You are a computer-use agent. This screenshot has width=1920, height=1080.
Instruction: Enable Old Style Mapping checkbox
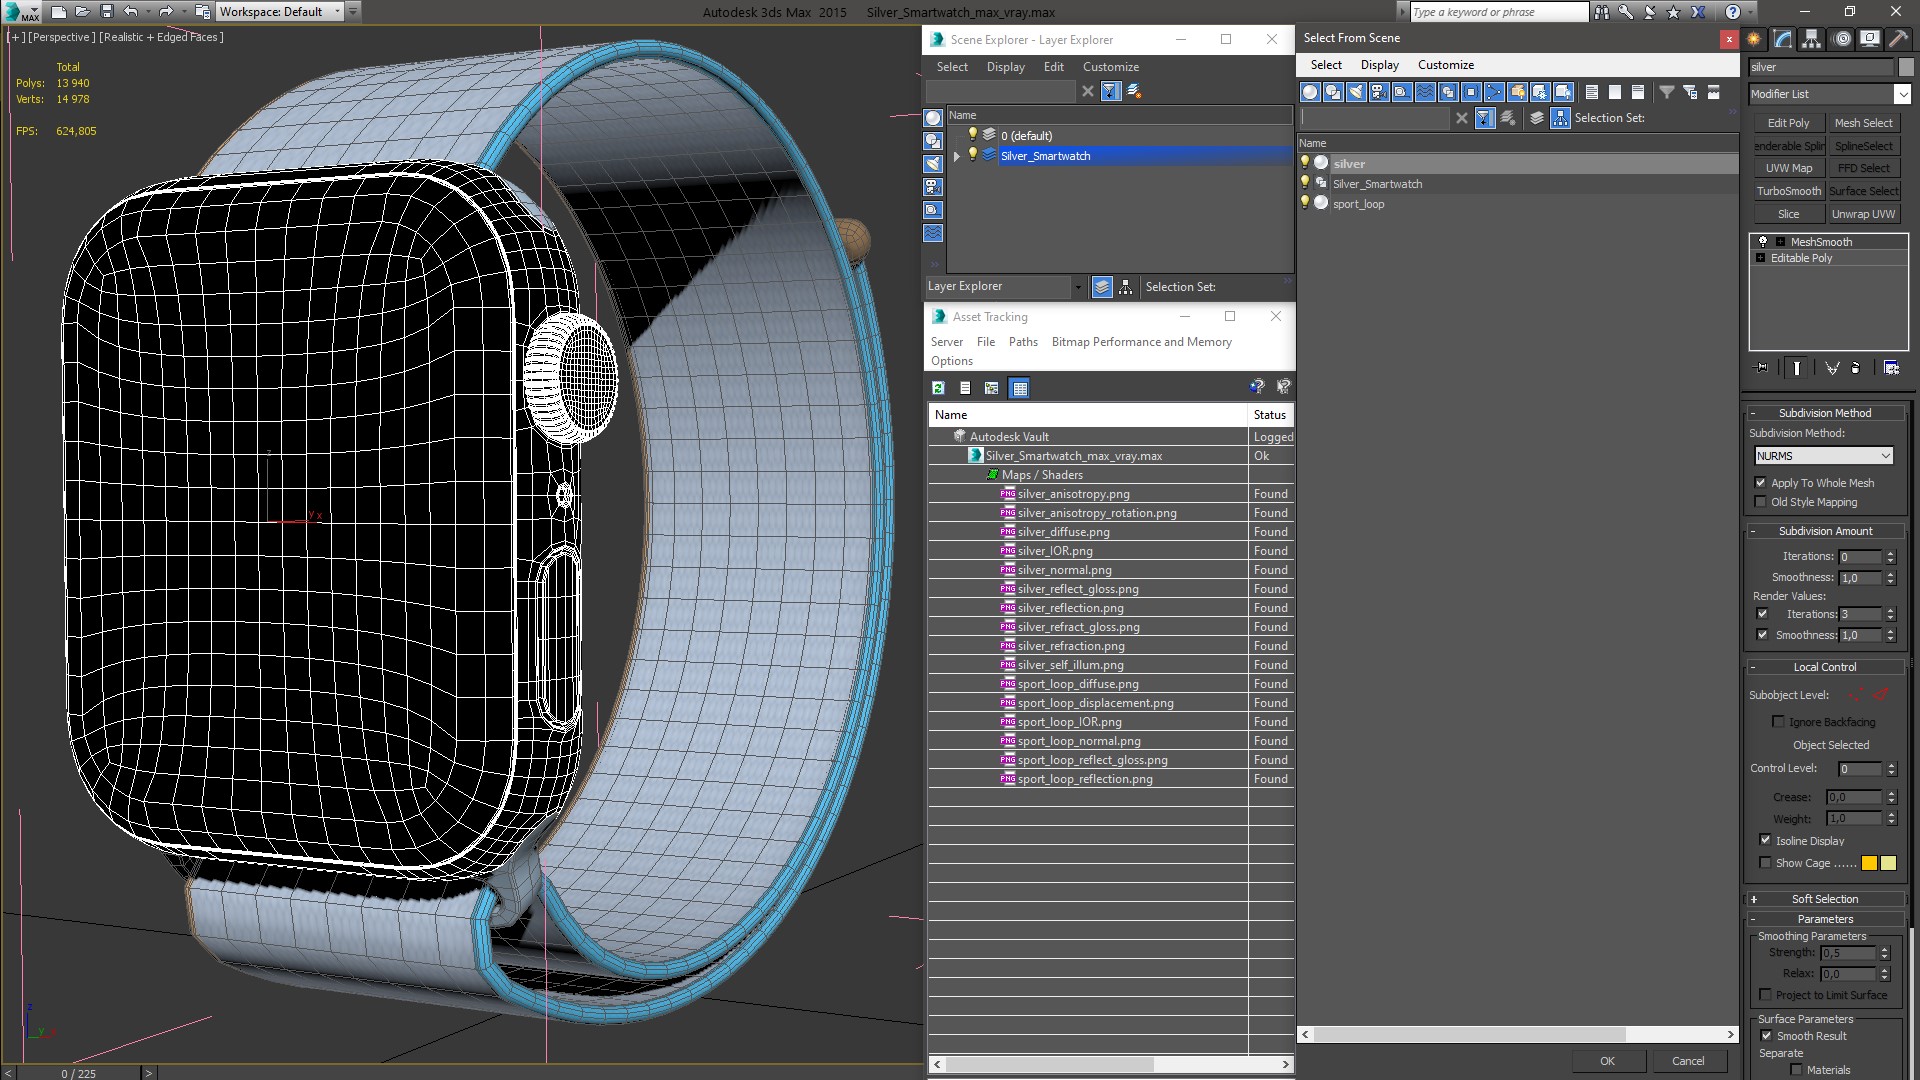point(1760,502)
